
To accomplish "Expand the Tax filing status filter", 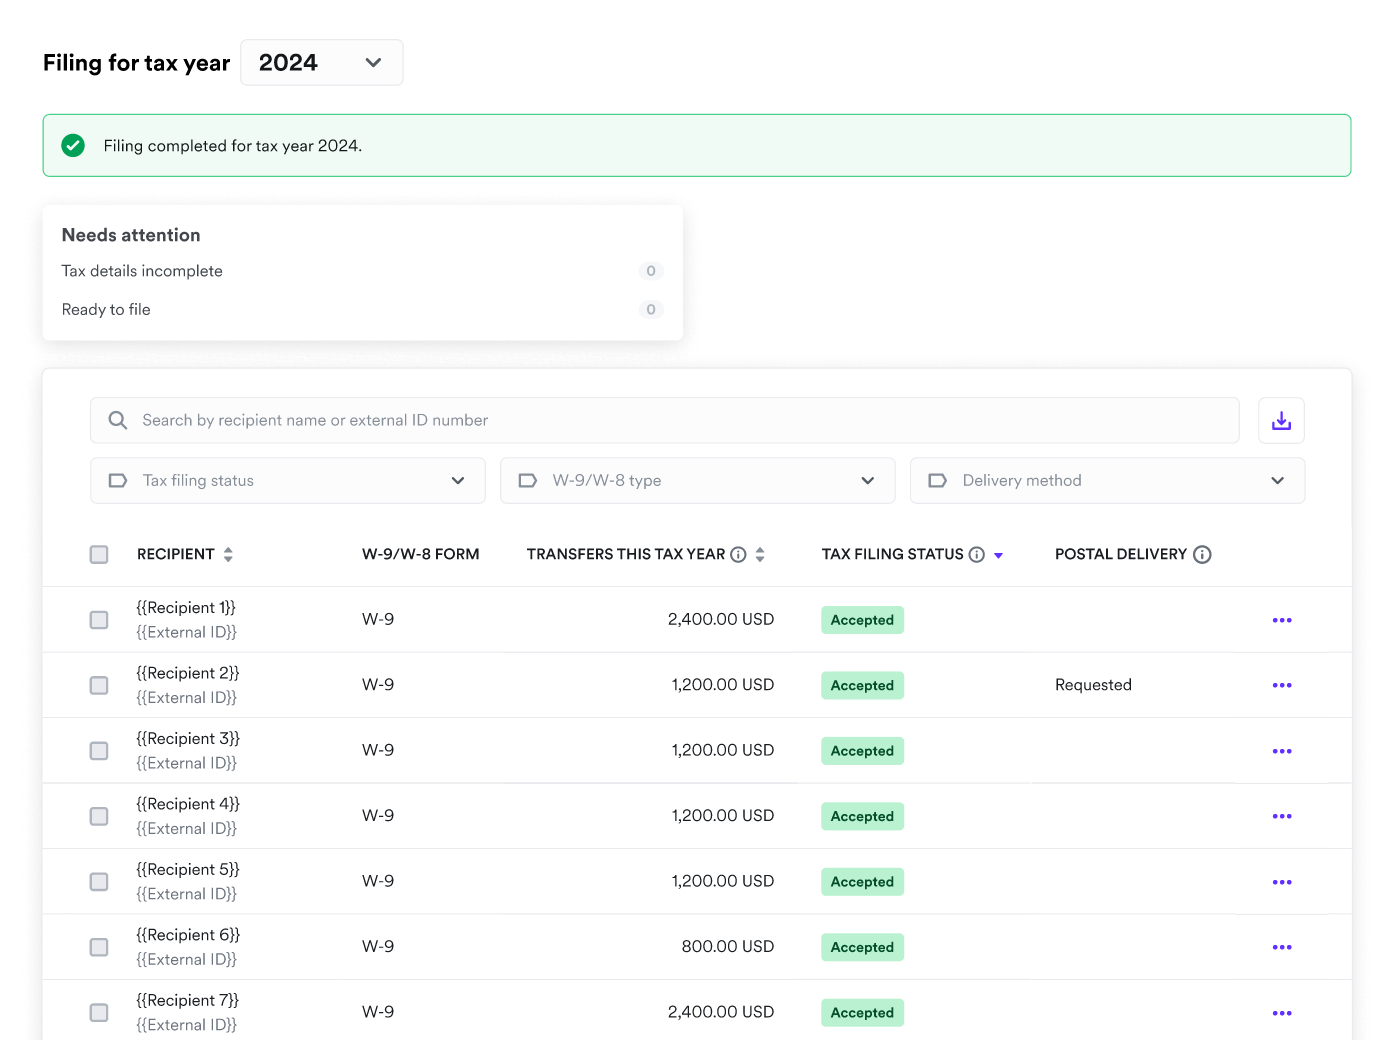I will [287, 481].
